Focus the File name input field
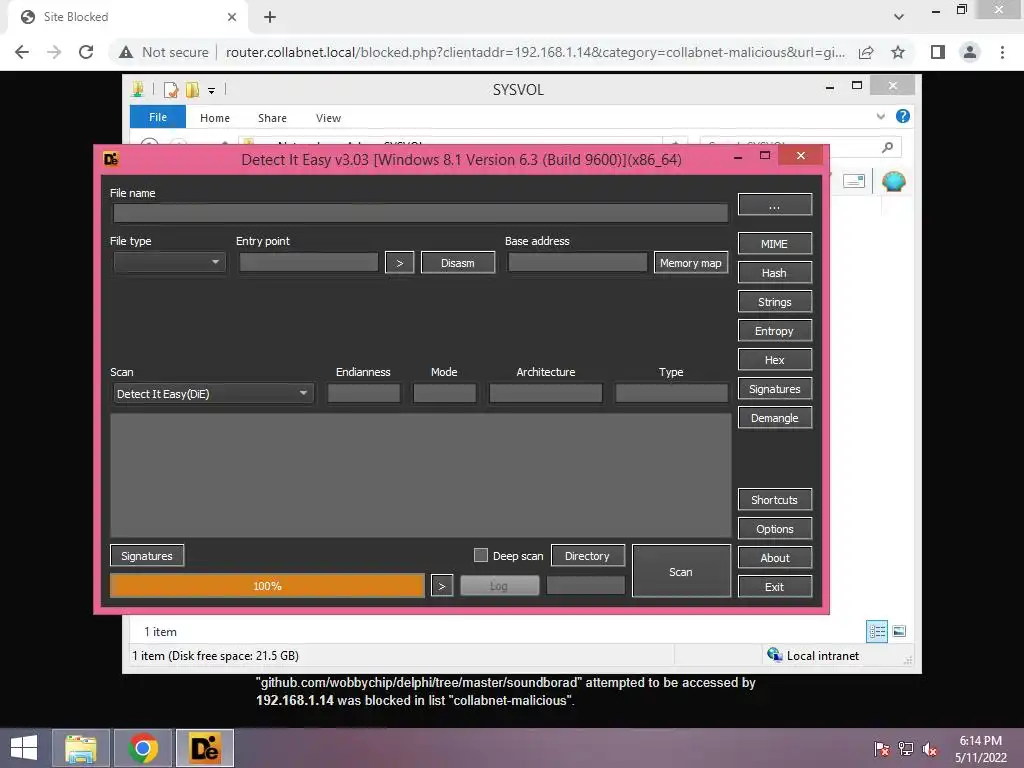Viewport: 1024px width, 768px height. pos(421,213)
